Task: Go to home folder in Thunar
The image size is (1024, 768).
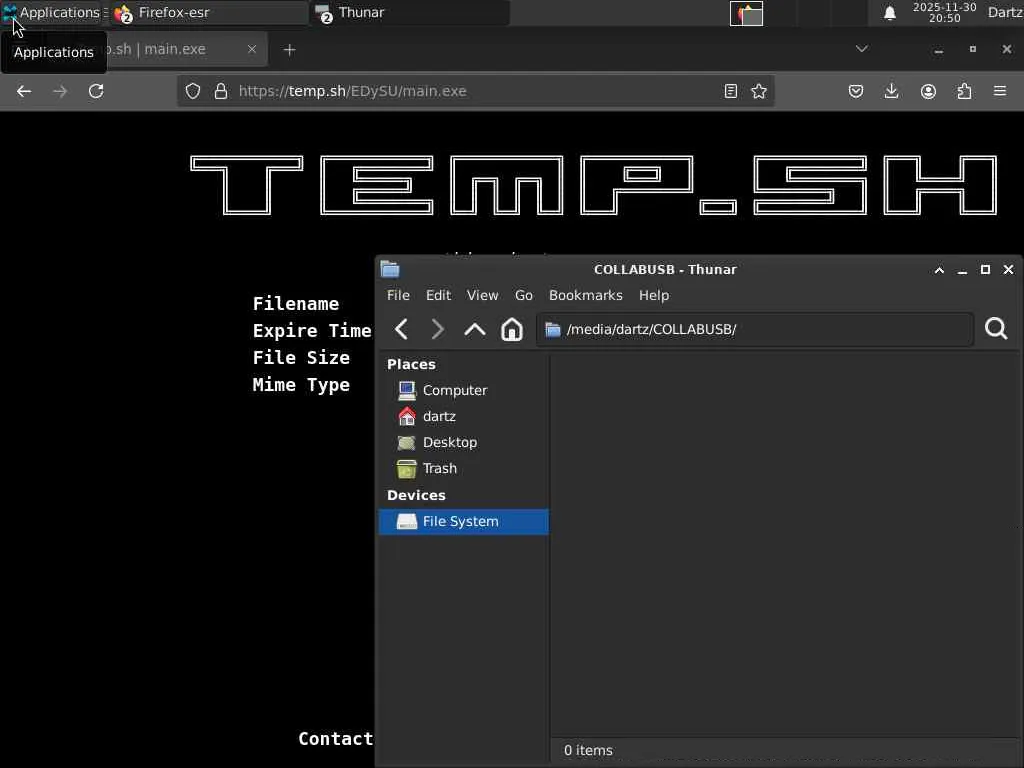Action: click(x=511, y=329)
